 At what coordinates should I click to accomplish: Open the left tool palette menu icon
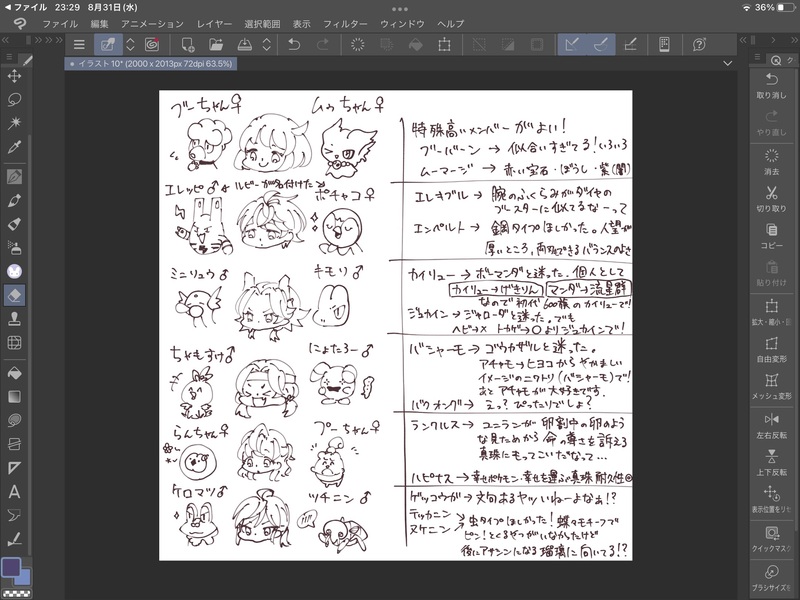(9, 57)
